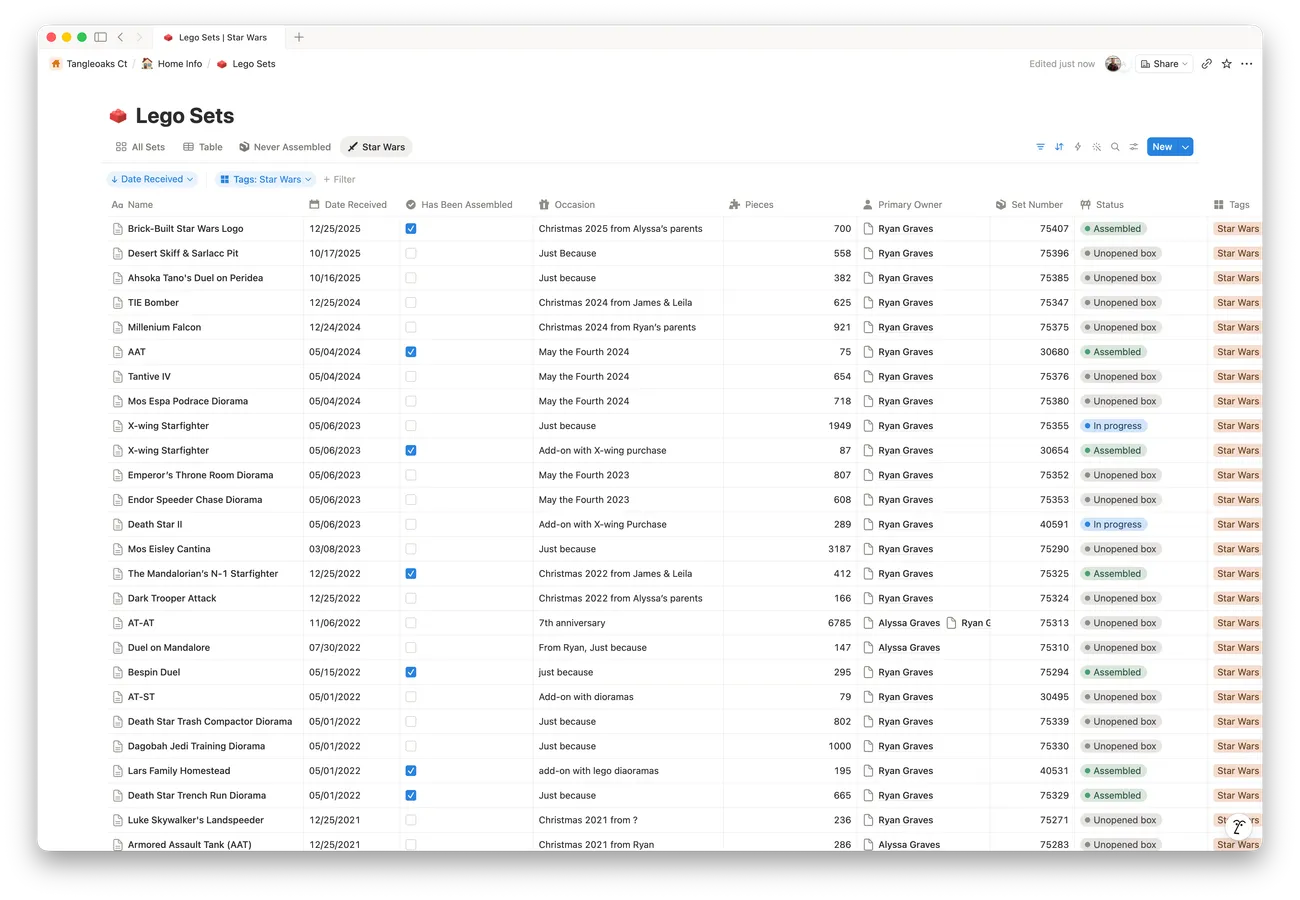Click pieces value 6785 for AT-AT
Image resolution: width=1300 pixels, height=900 pixels.
[839, 623]
